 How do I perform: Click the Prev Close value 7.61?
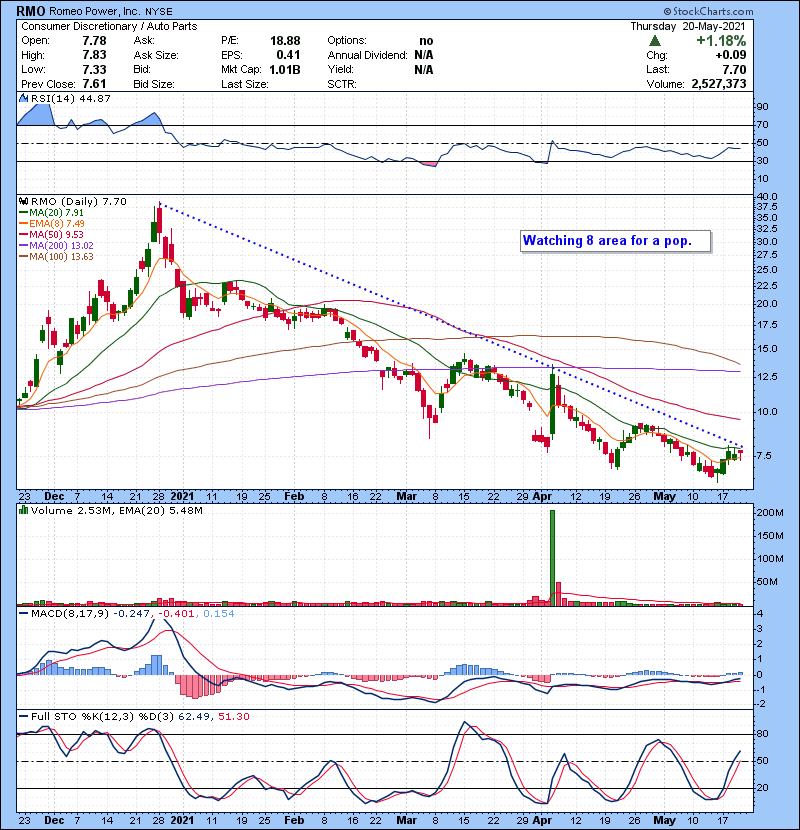94,84
